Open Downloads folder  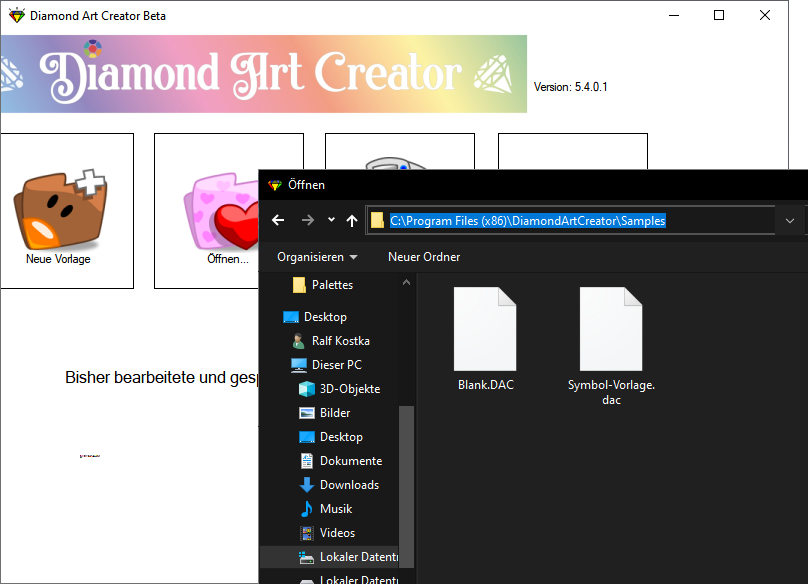[x=339, y=485]
